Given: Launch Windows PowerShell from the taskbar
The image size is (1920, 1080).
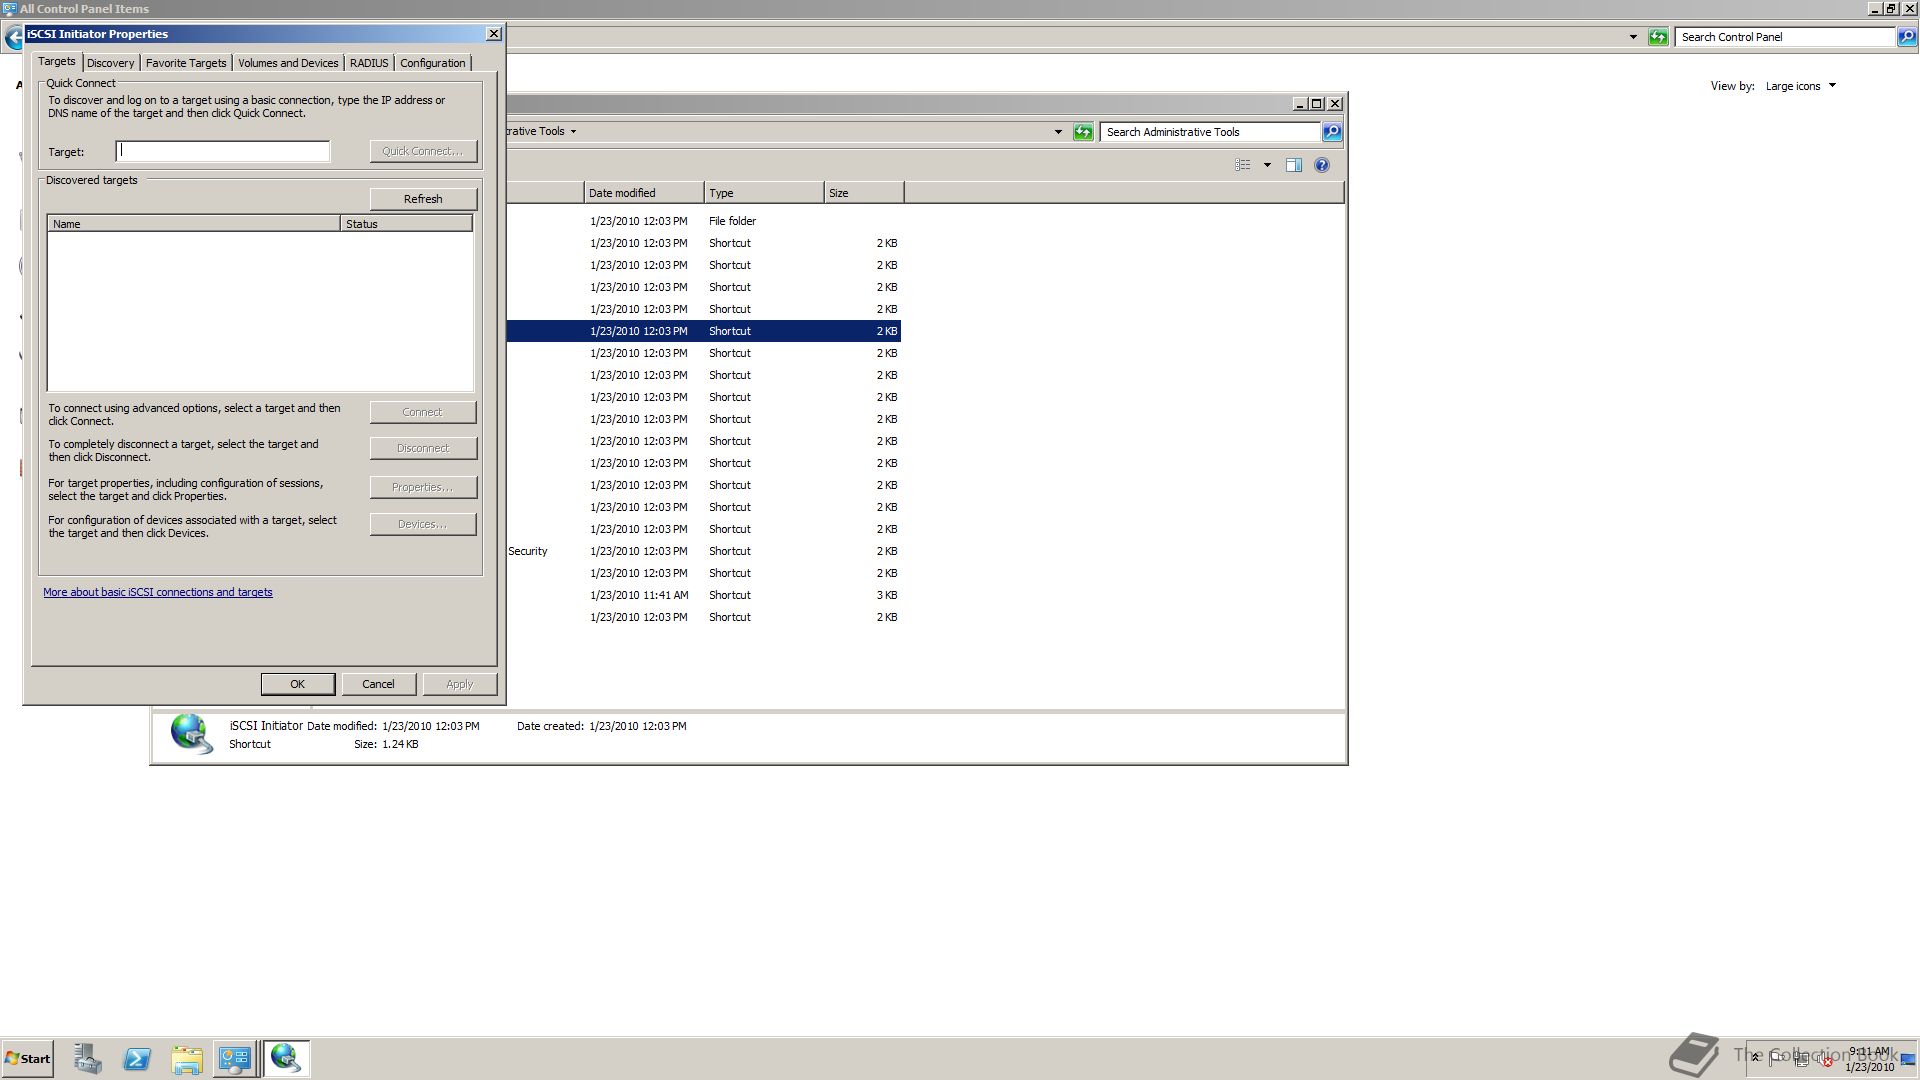Looking at the screenshot, I should 137,1059.
